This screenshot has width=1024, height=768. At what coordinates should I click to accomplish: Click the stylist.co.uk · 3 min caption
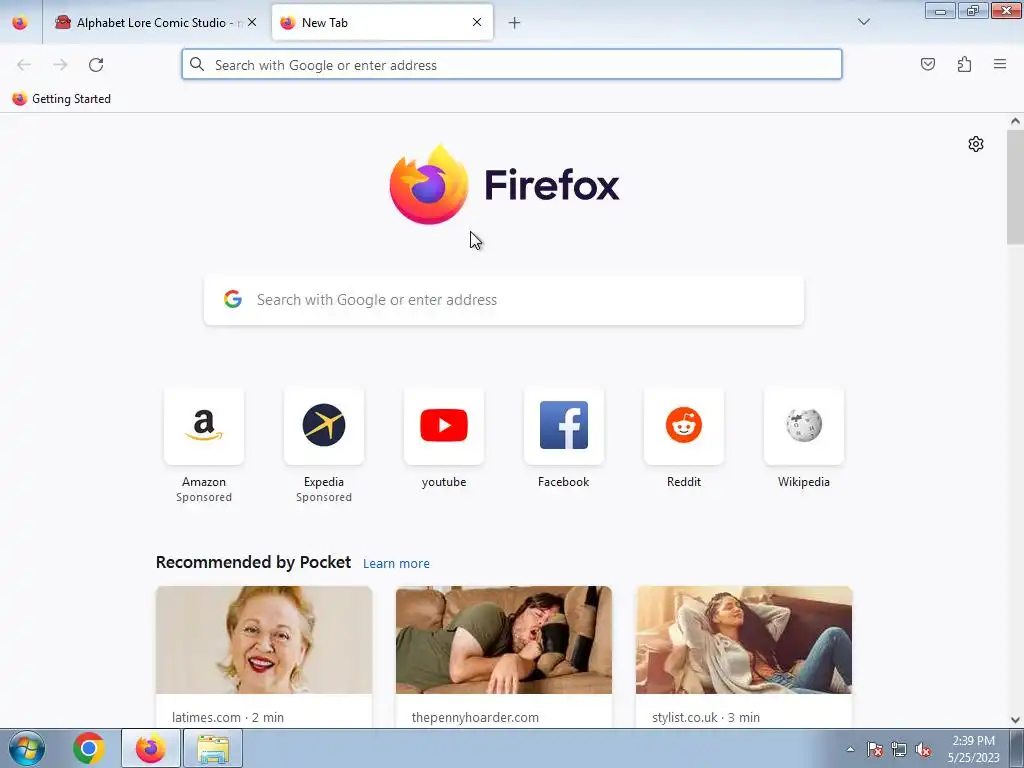(x=706, y=717)
